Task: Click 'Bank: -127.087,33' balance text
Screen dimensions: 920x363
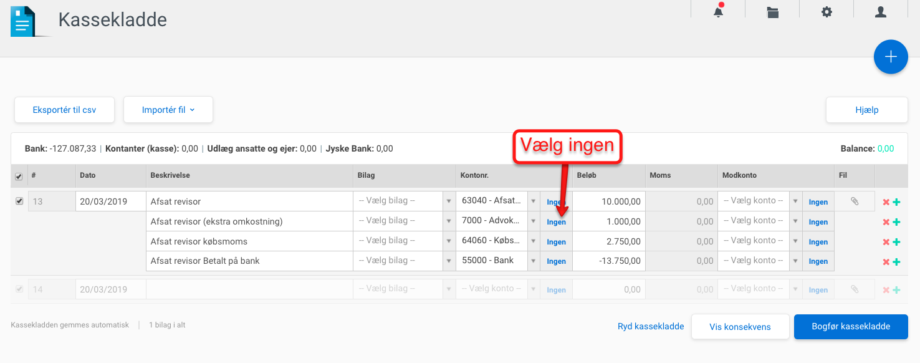Action: pyautogui.click(x=61, y=149)
